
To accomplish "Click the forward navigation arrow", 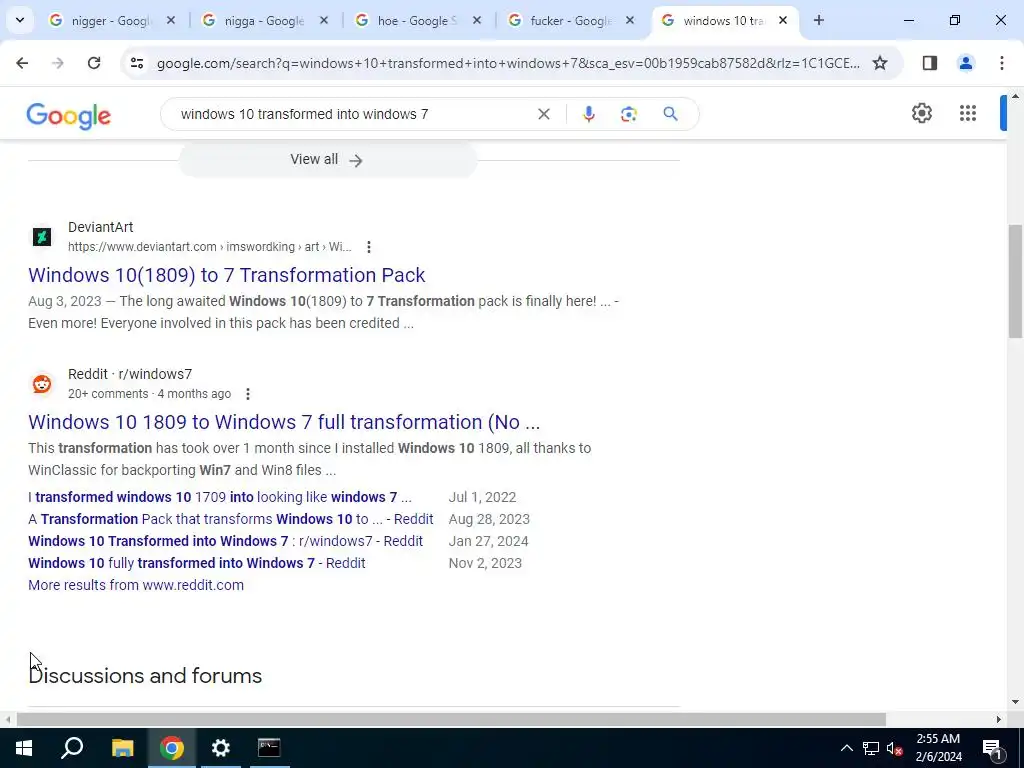I will coord(58,63).
